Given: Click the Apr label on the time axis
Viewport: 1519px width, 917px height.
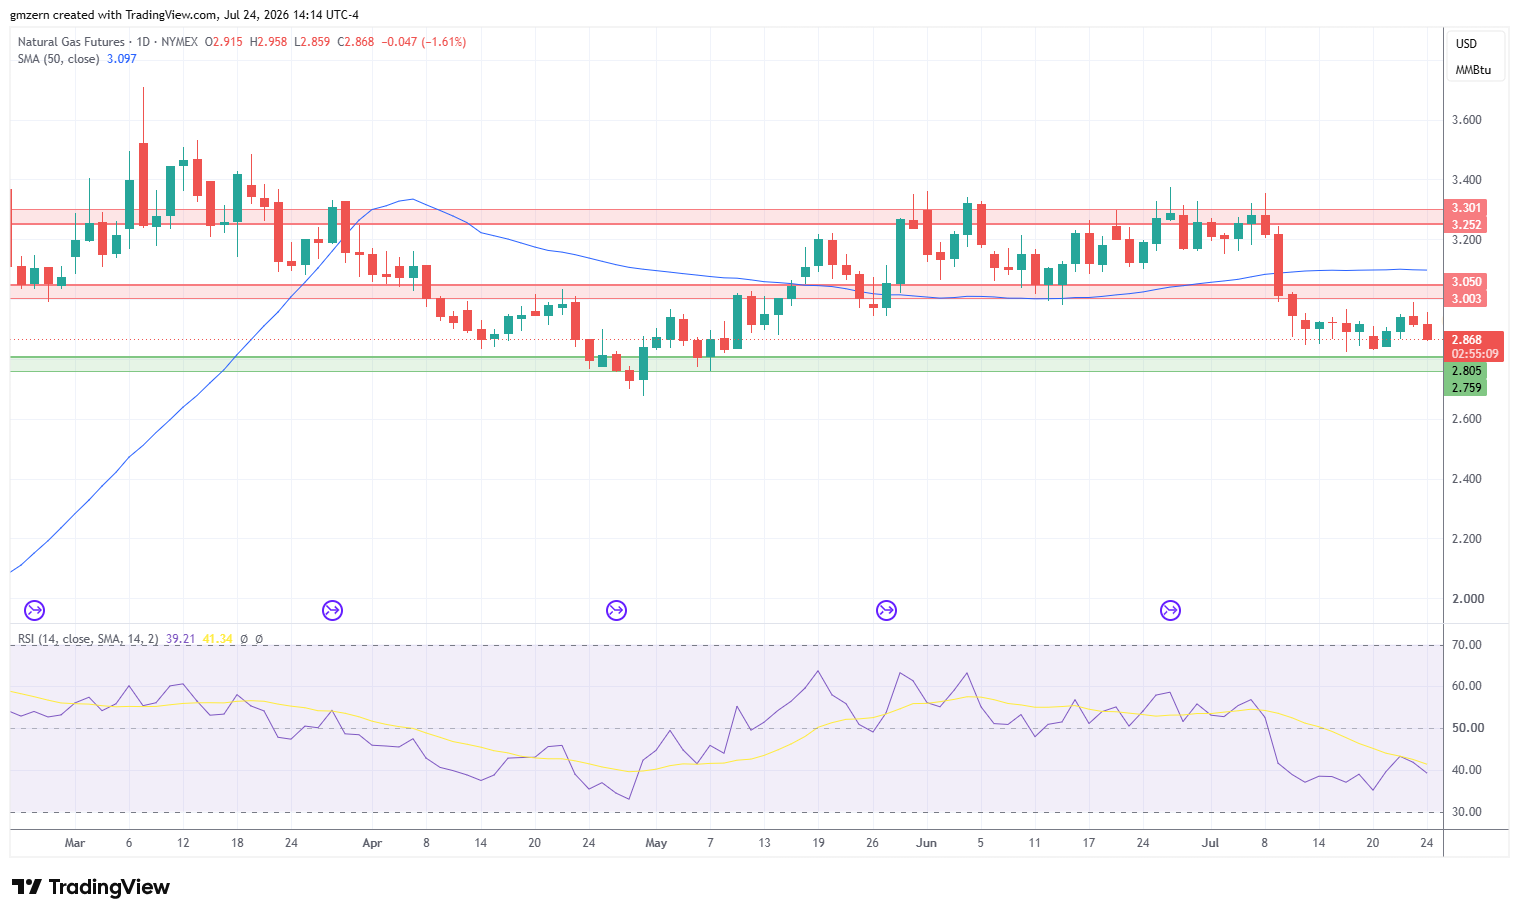Looking at the screenshot, I should [x=372, y=843].
